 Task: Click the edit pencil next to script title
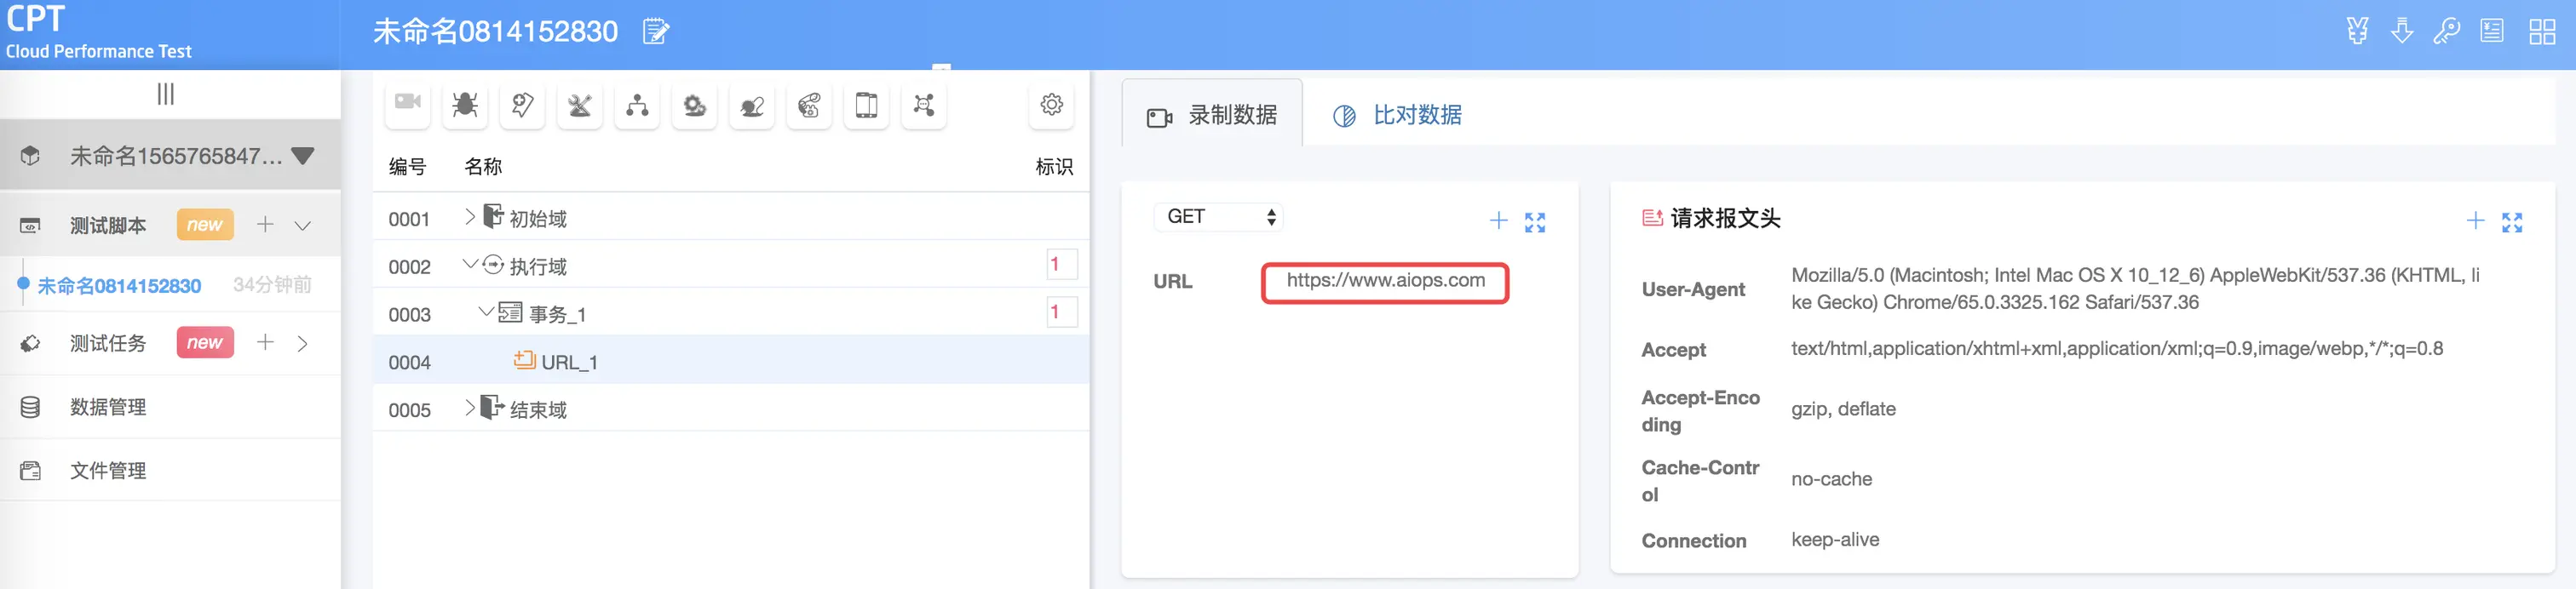coord(655,32)
